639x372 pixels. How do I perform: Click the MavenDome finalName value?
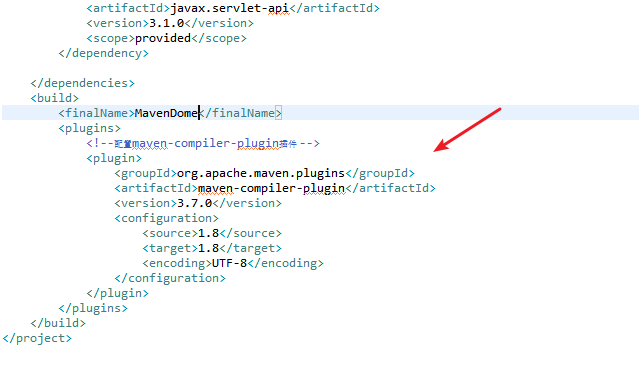[x=166, y=113]
